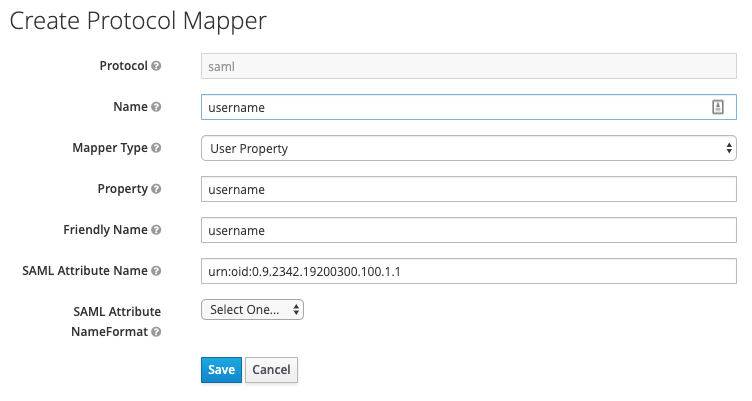The width and height of the screenshot is (752, 401).
Task: Click into the Friendly Name text field
Action: (x=469, y=230)
